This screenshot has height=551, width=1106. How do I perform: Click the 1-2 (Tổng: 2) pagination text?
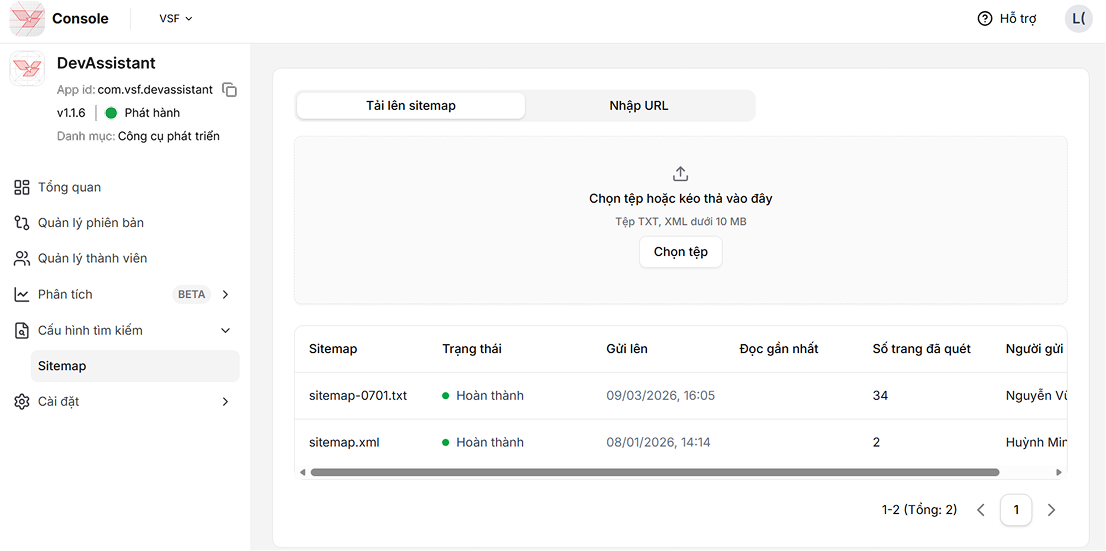[919, 509]
